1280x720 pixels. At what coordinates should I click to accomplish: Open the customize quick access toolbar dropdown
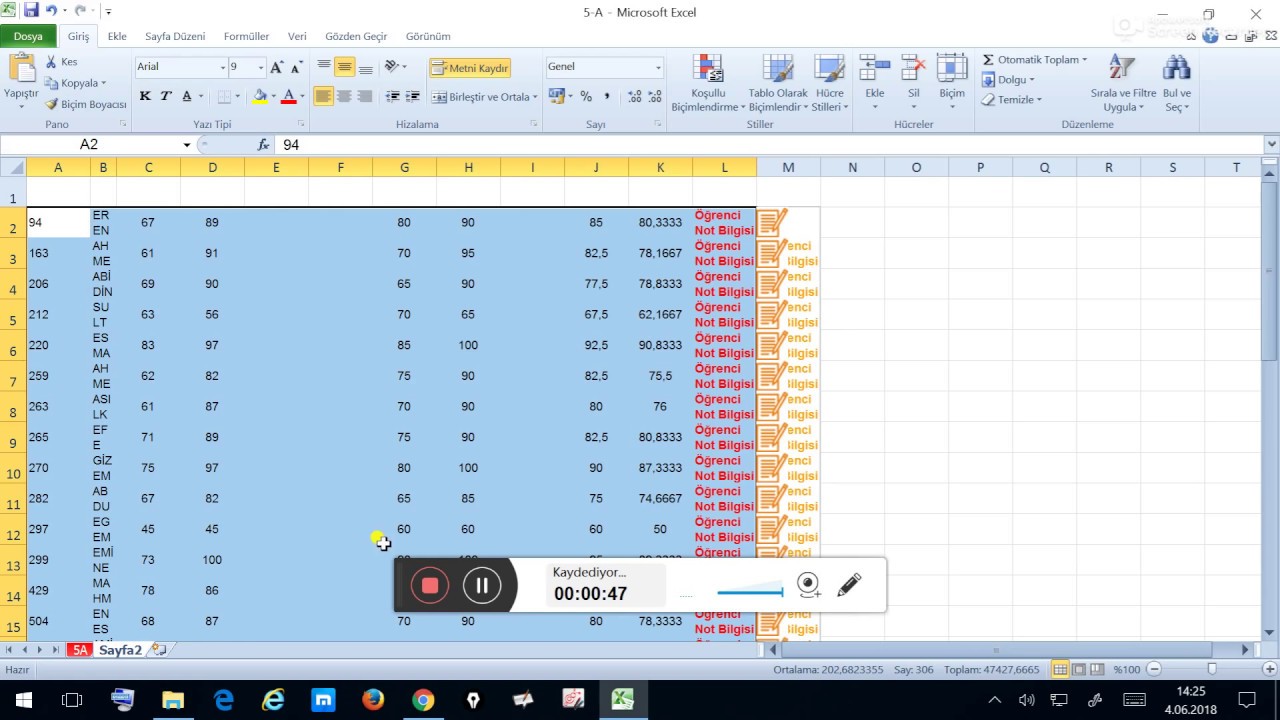(x=108, y=12)
